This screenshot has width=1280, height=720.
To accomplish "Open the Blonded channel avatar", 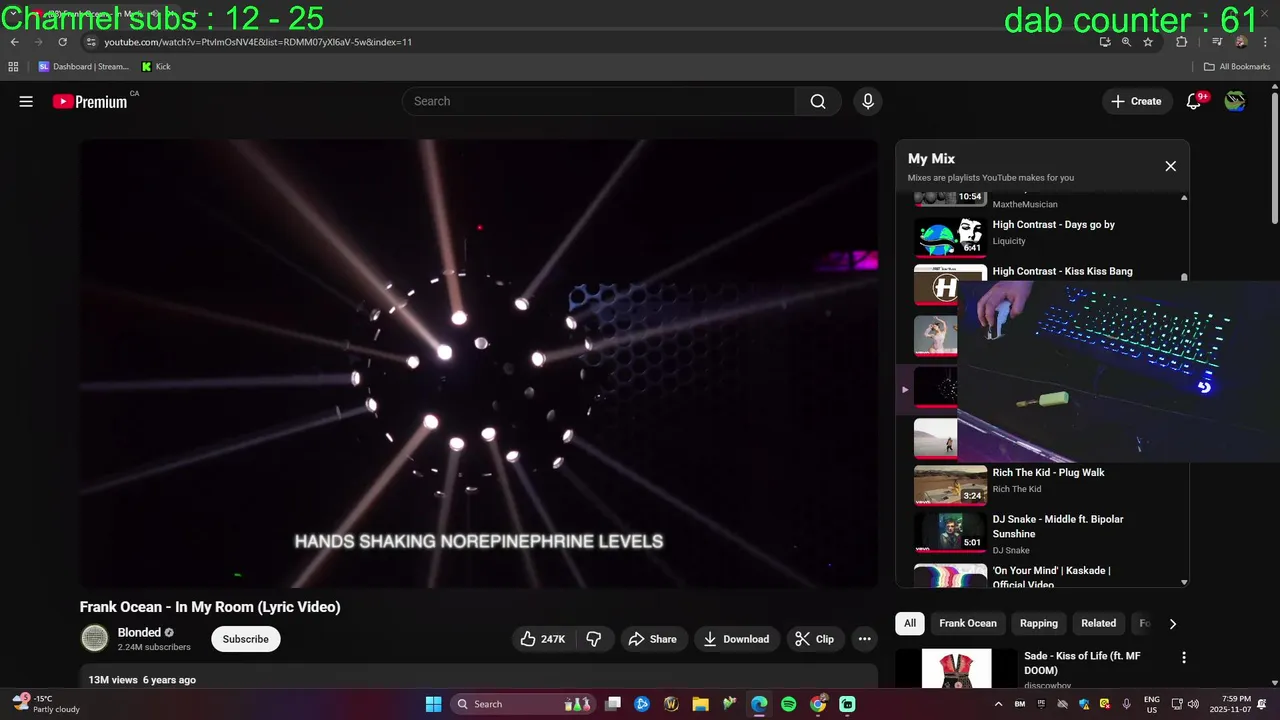I will click(95, 638).
